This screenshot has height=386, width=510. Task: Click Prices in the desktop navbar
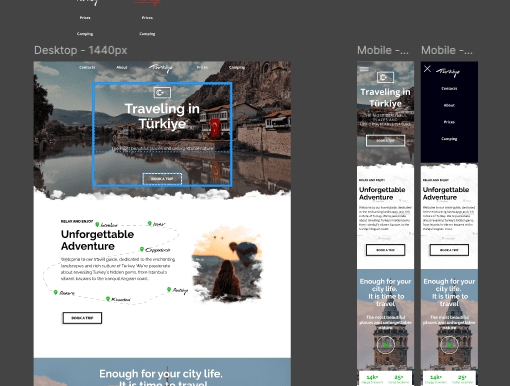202,67
